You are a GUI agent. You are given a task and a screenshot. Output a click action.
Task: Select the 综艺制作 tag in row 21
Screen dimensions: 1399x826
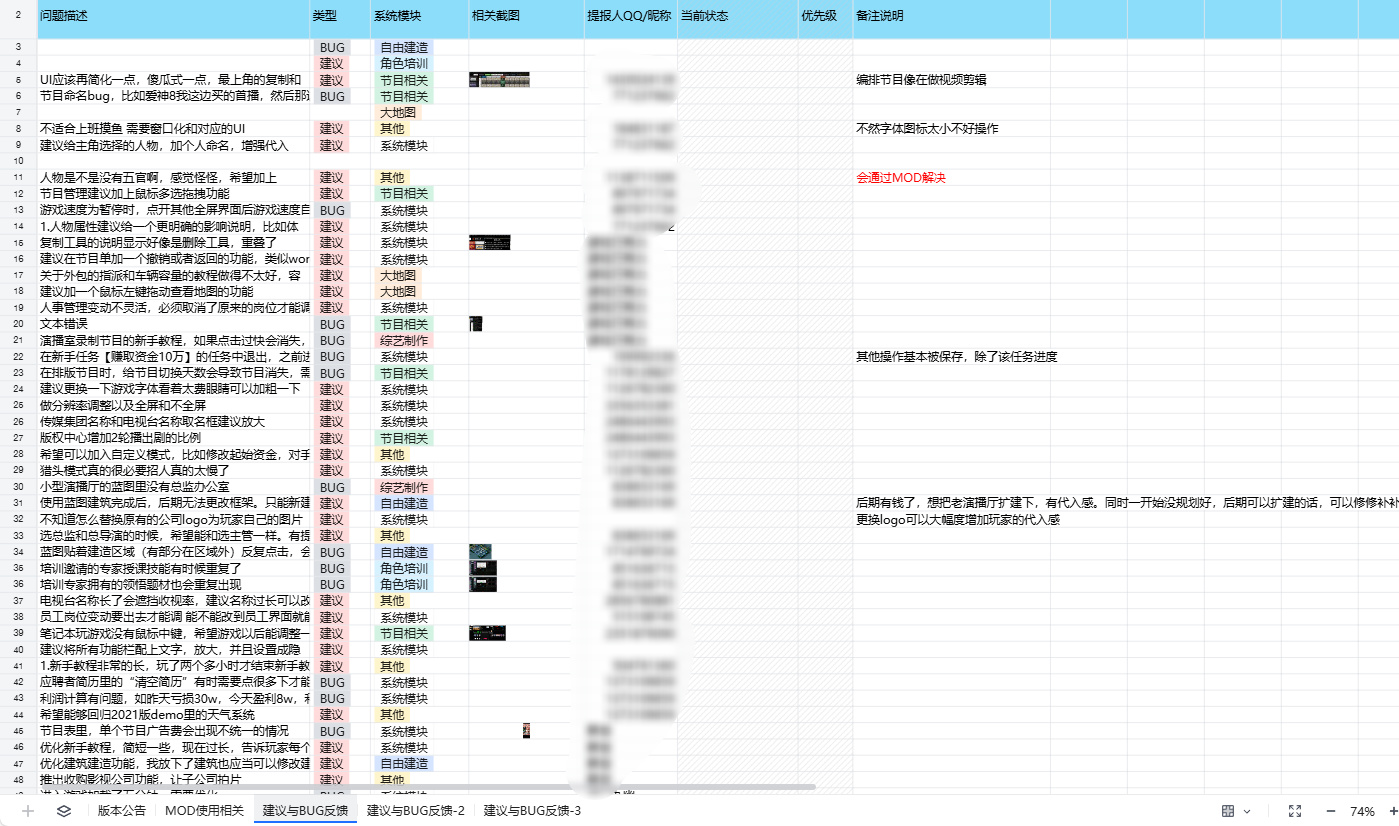404,341
